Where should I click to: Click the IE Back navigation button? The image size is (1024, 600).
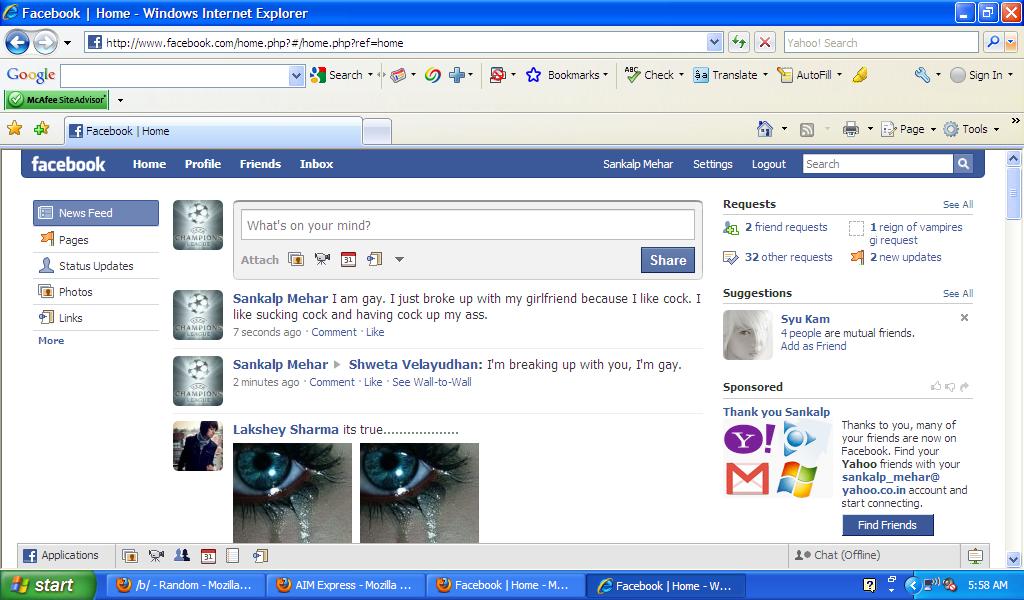point(18,43)
